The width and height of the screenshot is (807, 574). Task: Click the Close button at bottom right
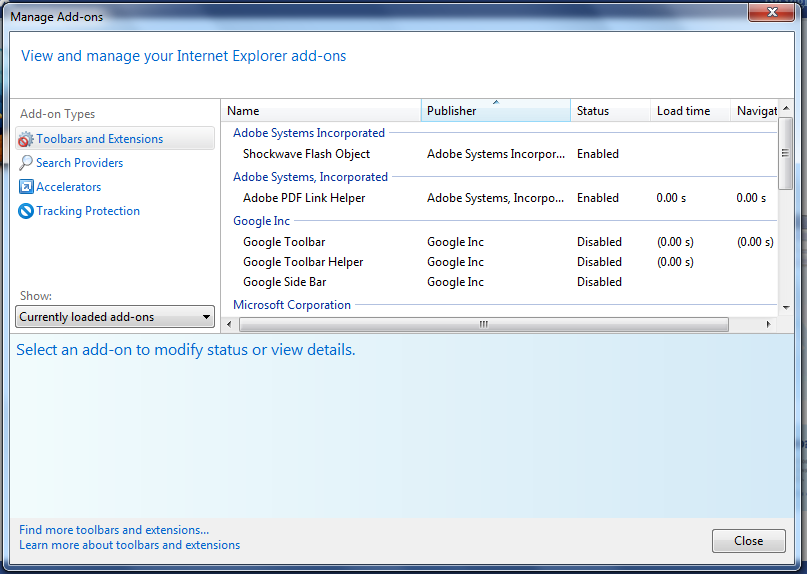[749, 541]
